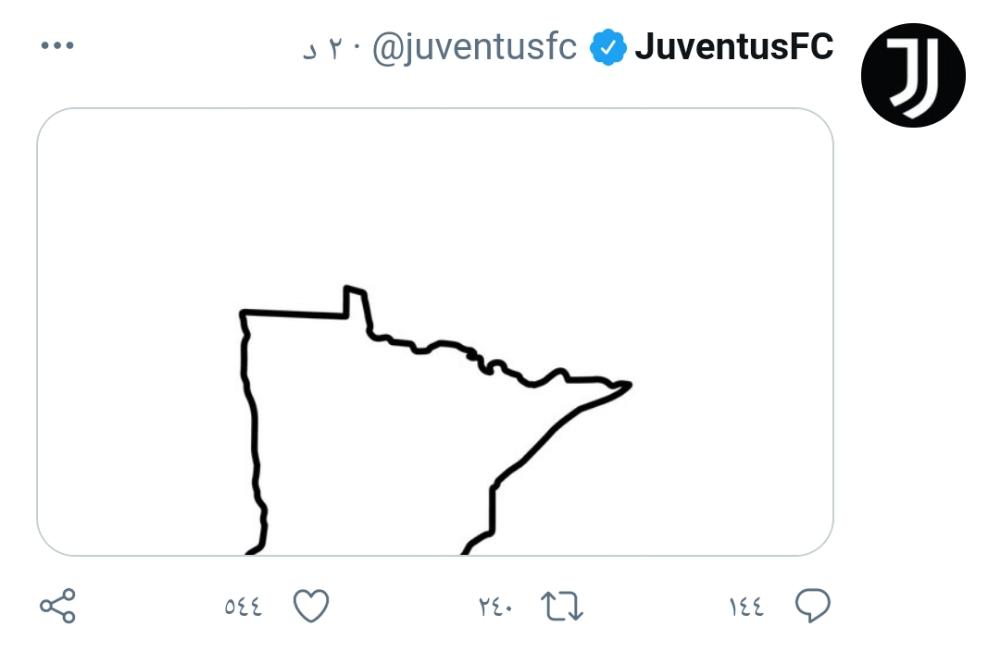Image resolution: width=1000 pixels, height=651 pixels.
Task: Click the blue verified badge
Action: (608, 47)
